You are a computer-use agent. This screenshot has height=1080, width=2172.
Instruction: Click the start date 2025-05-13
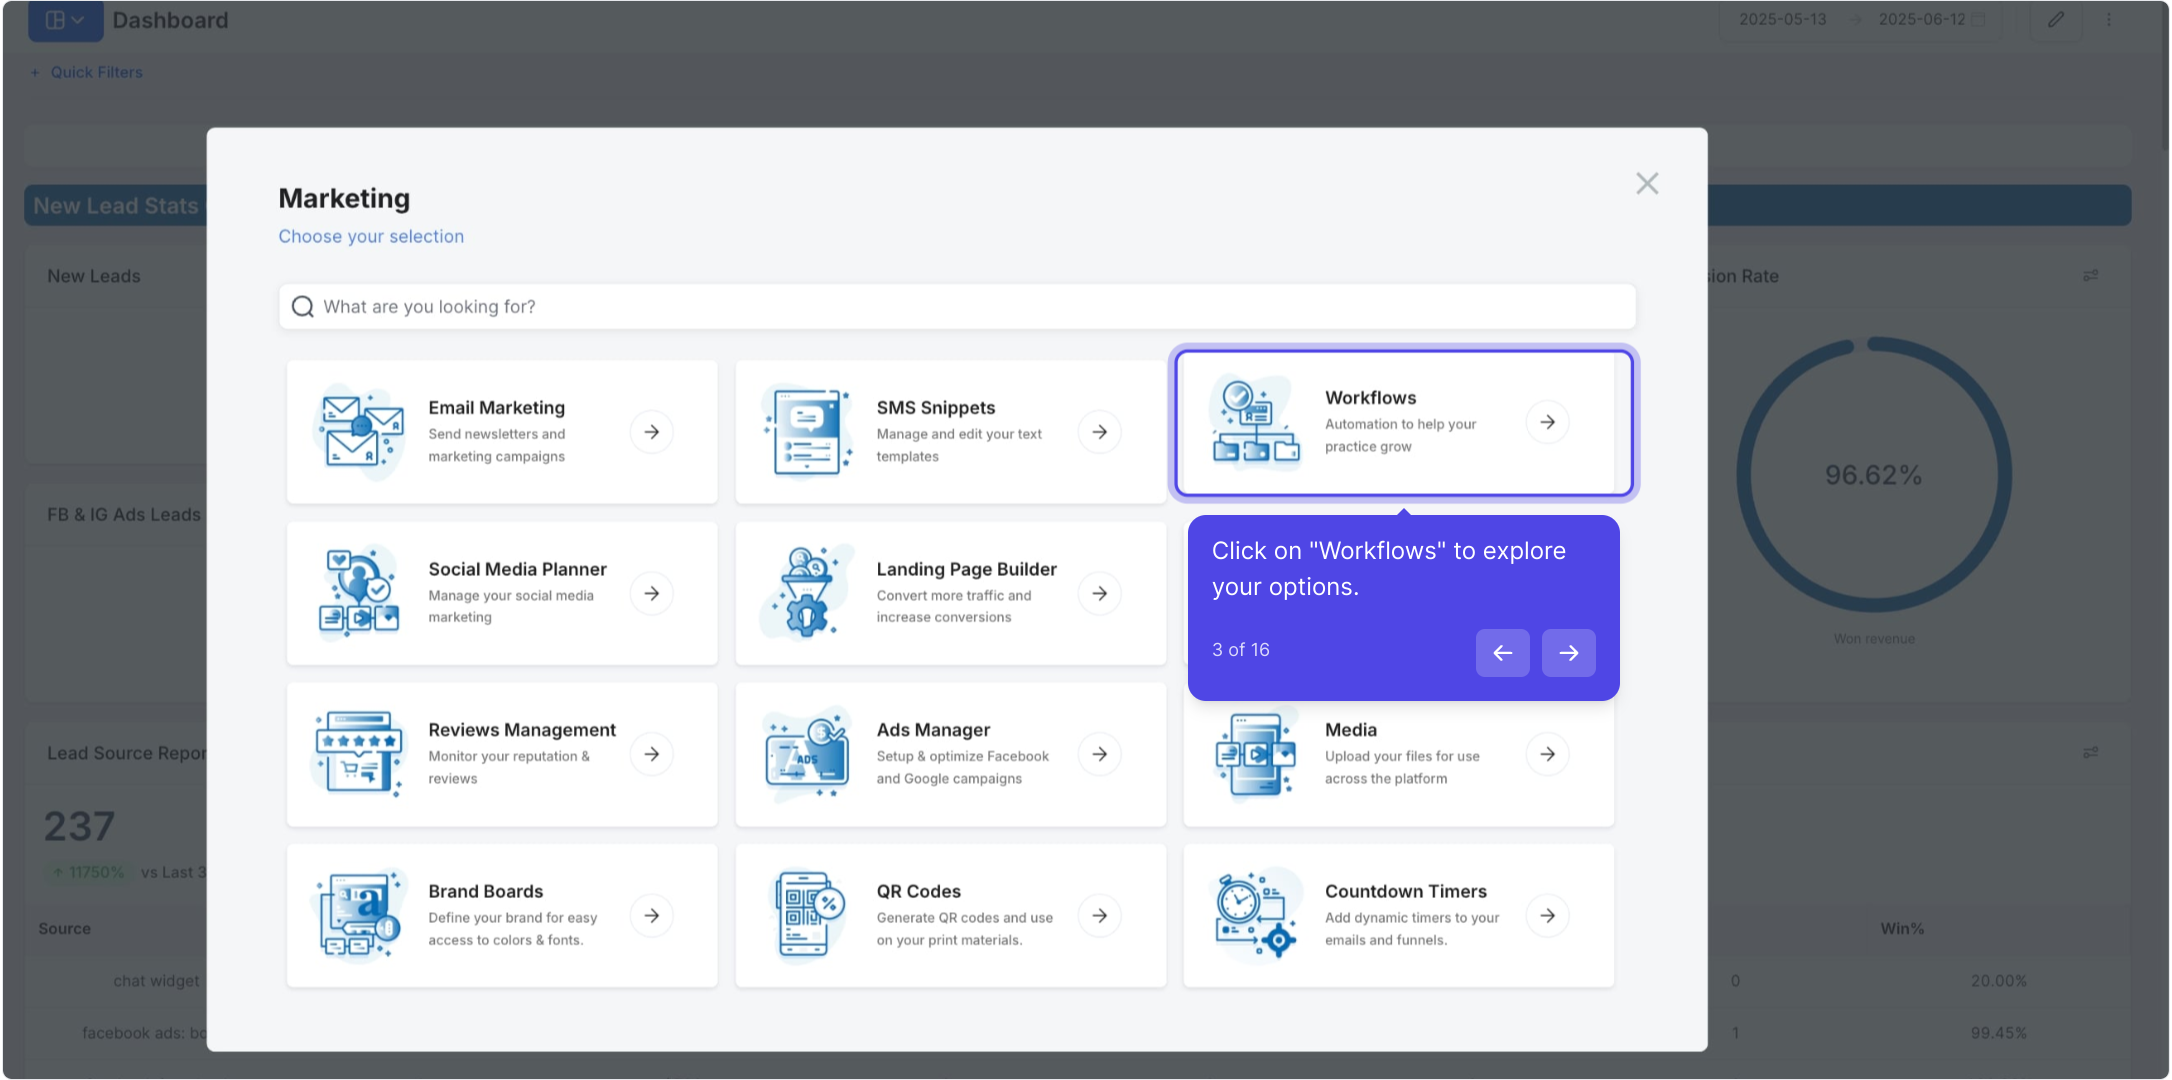pos(1782,19)
